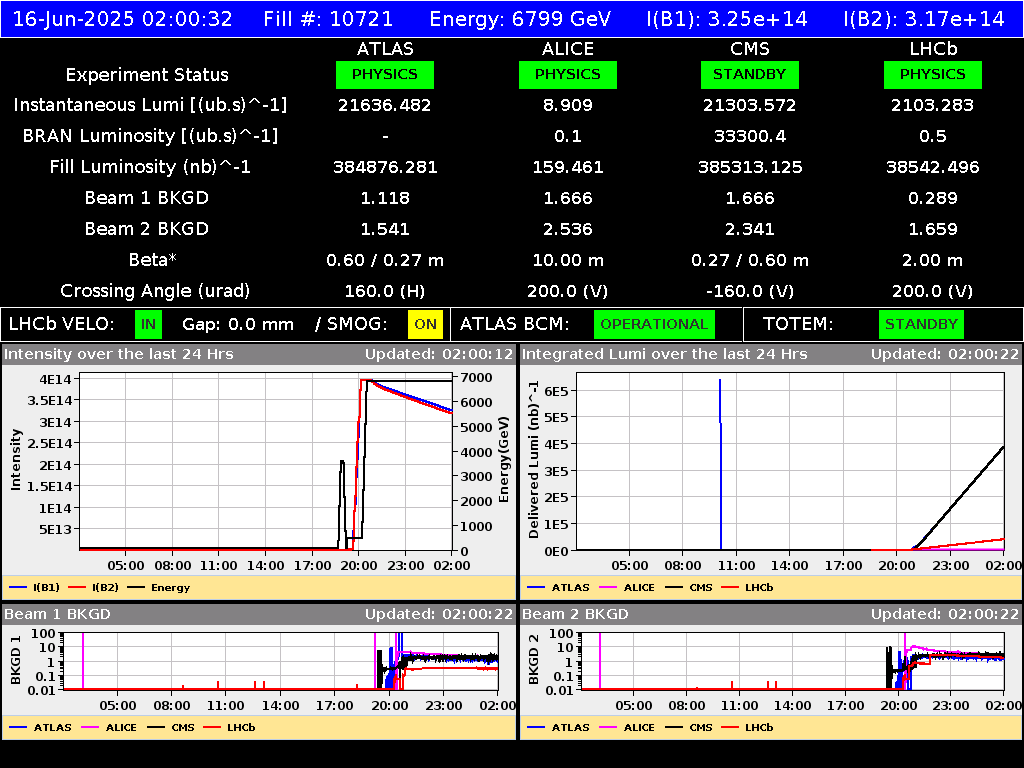Click the LHCb column header
The image size is (1024, 768).
click(933, 49)
